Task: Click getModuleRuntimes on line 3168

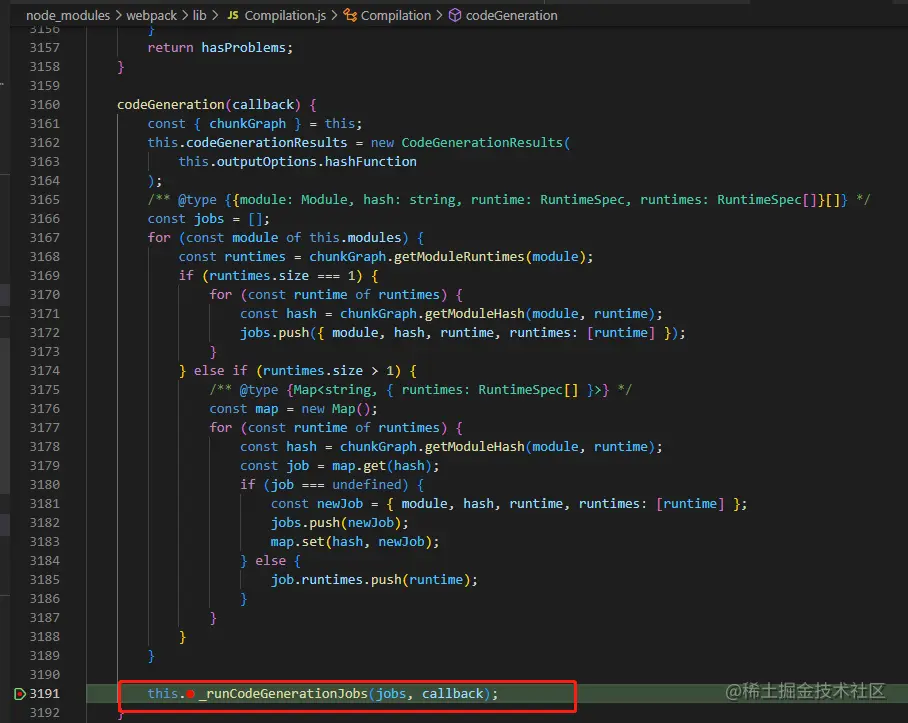Action: [459, 256]
